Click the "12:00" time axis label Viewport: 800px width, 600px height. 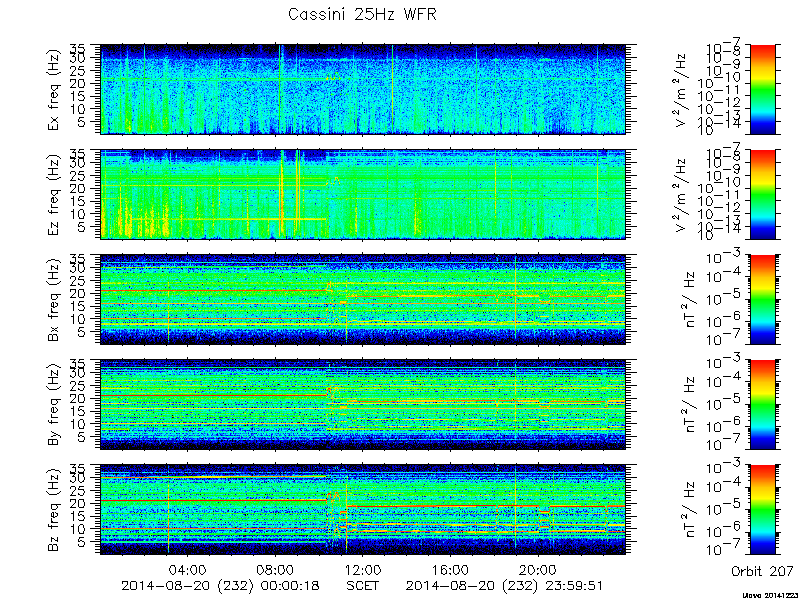click(x=363, y=570)
